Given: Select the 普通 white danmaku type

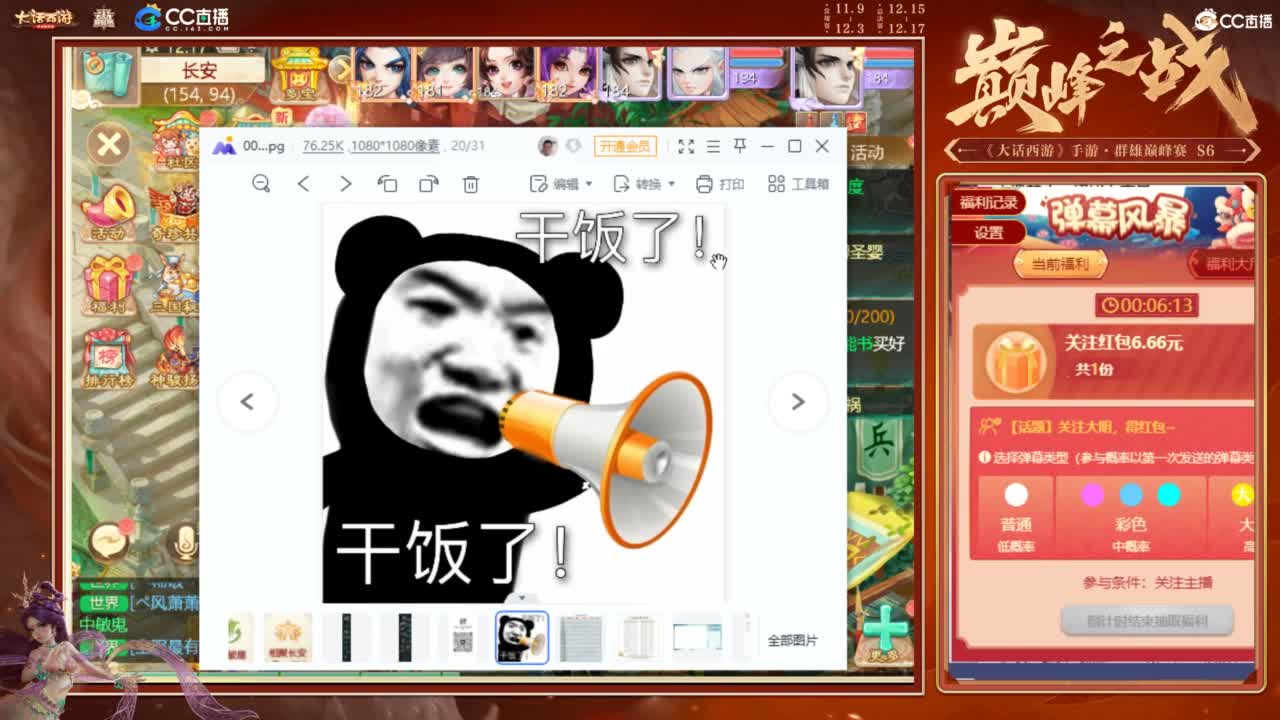Looking at the screenshot, I should [1016, 495].
